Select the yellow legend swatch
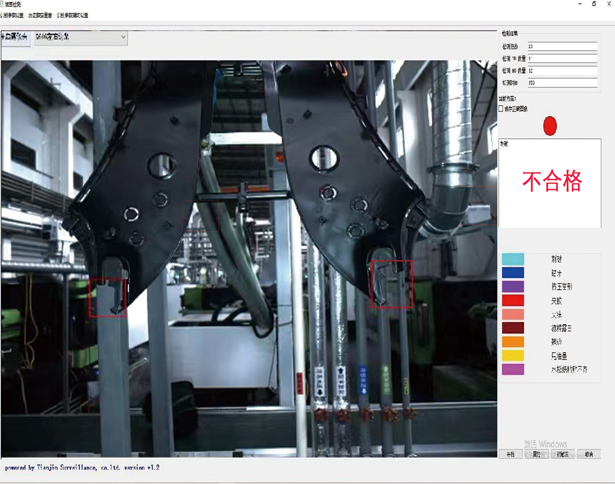Viewport: 615px width, 484px height. click(512, 356)
